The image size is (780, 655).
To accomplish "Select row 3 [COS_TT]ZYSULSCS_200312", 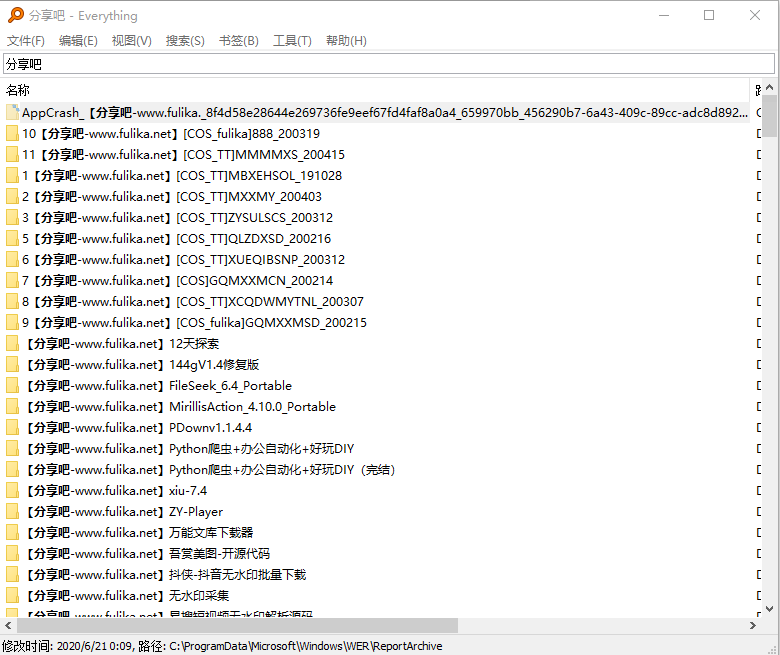I will tap(177, 218).
